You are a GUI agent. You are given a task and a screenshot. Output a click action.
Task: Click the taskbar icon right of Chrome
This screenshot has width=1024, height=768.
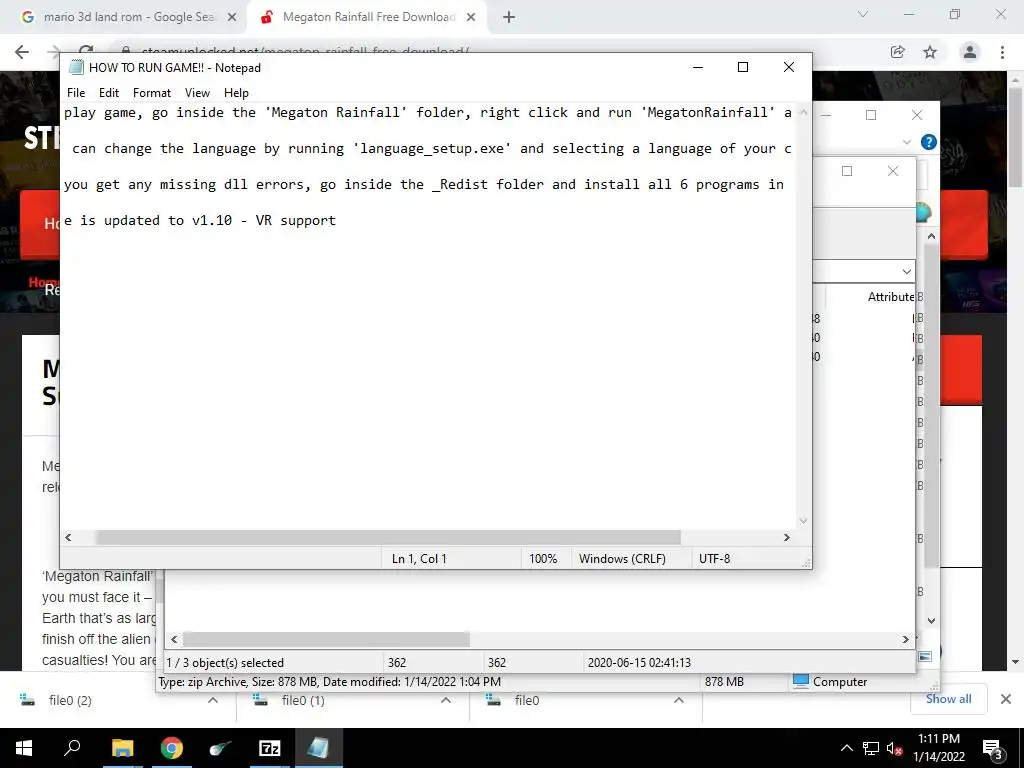point(220,748)
